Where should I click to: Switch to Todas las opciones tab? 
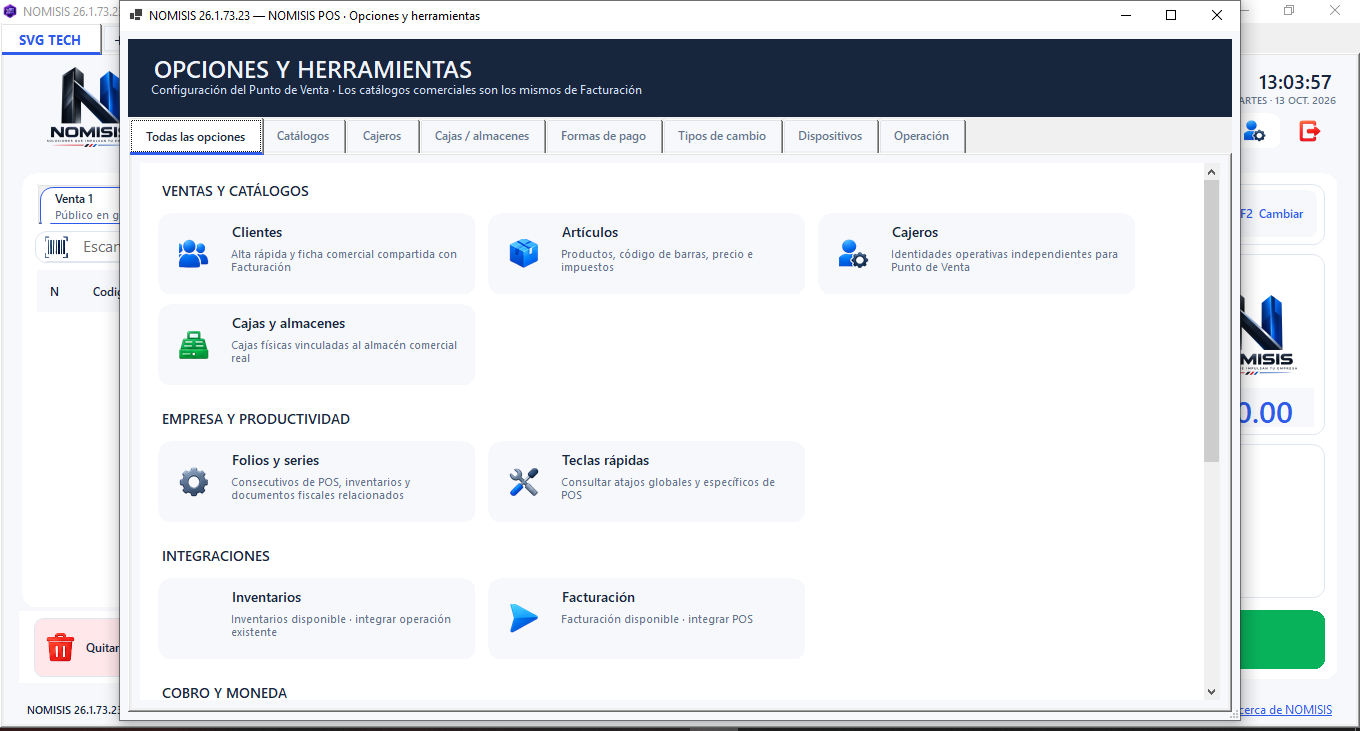tap(196, 136)
